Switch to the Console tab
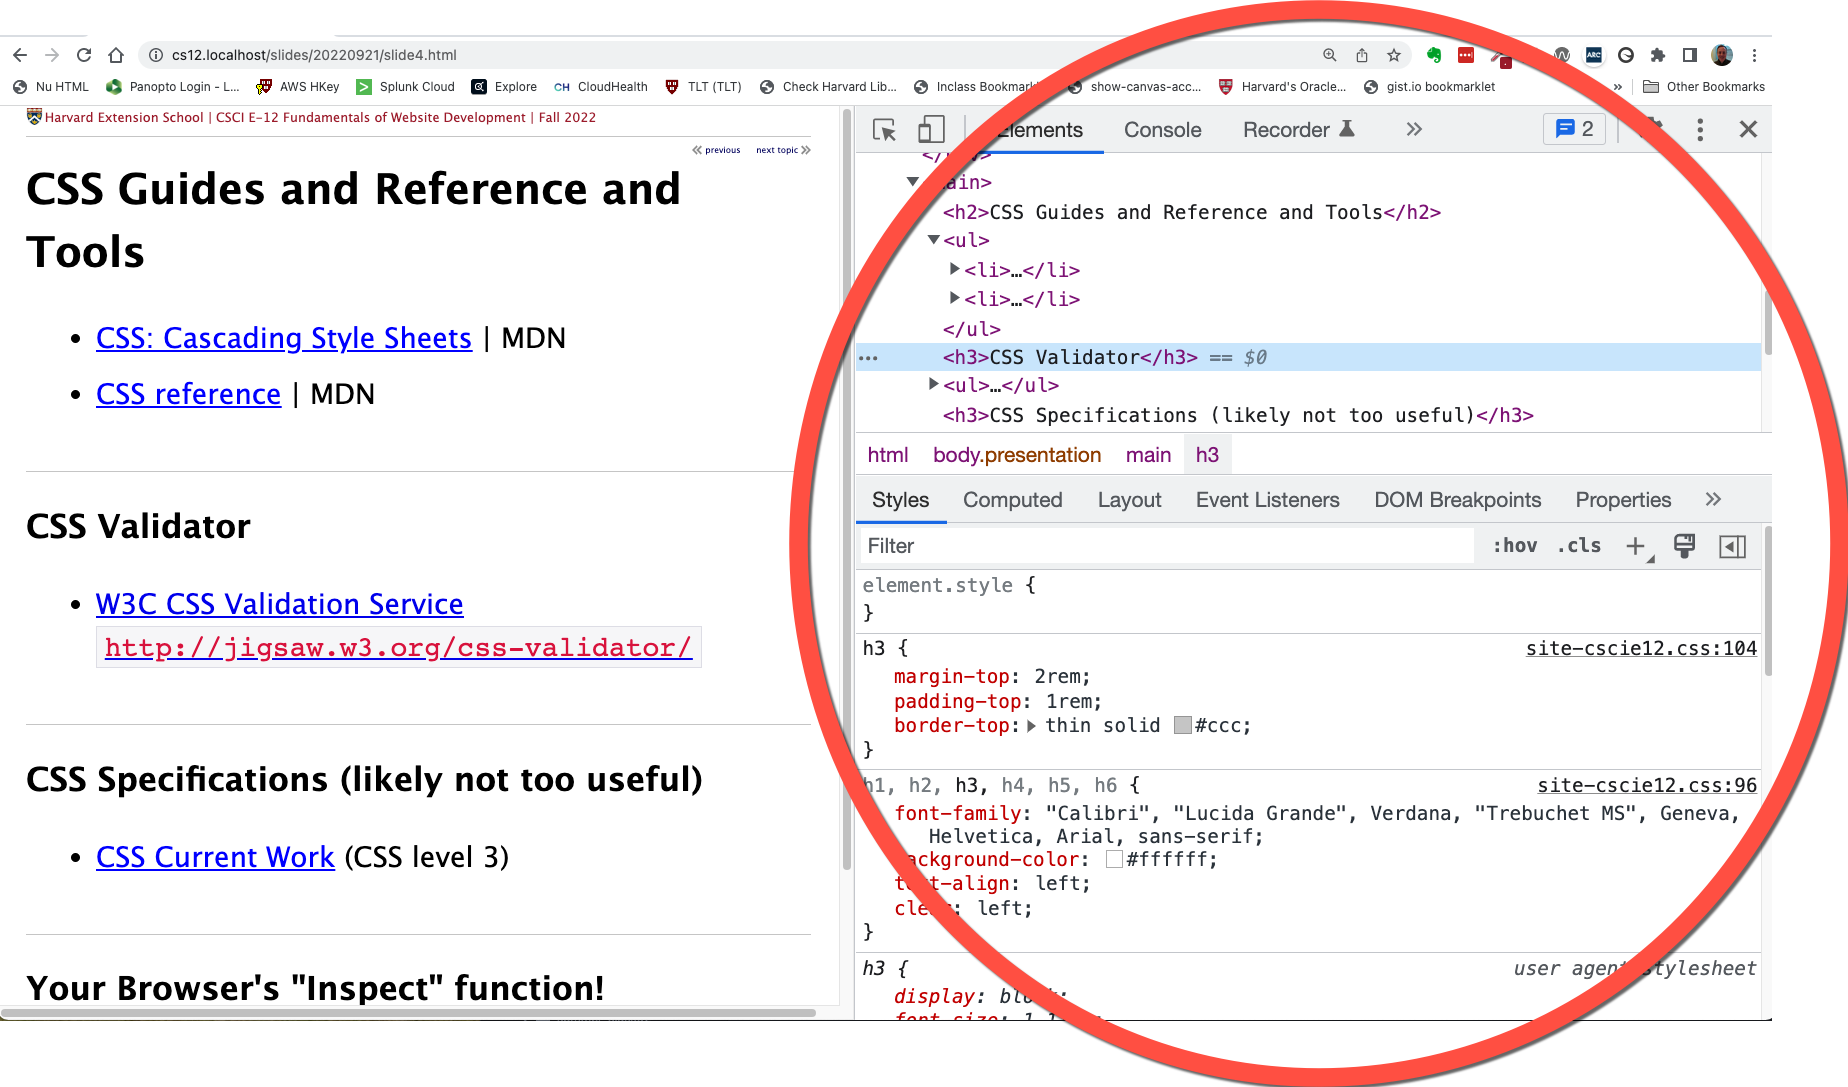Viewport: 1848px width, 1087px height. (1162, 130)
